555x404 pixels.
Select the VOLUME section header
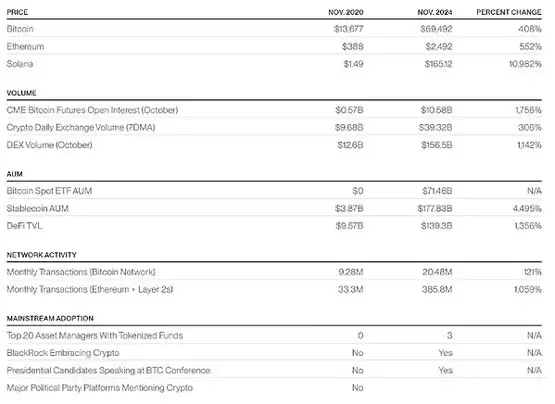point(21,93)
